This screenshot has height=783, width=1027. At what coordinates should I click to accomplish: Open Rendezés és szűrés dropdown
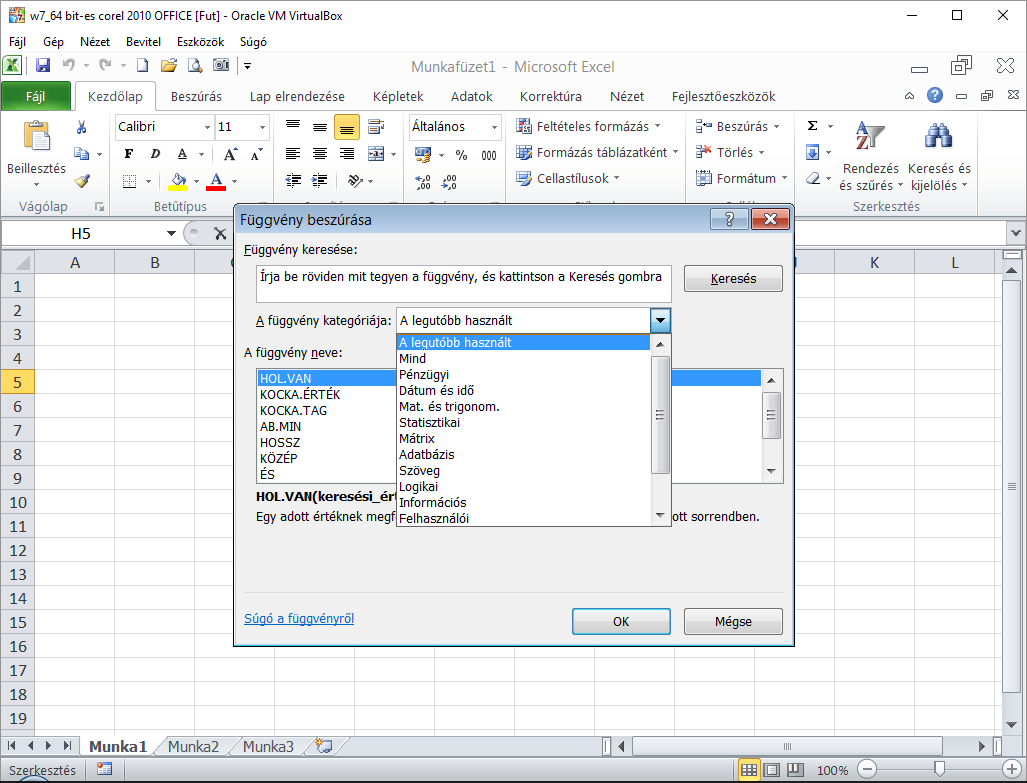(x=870, y=156)
